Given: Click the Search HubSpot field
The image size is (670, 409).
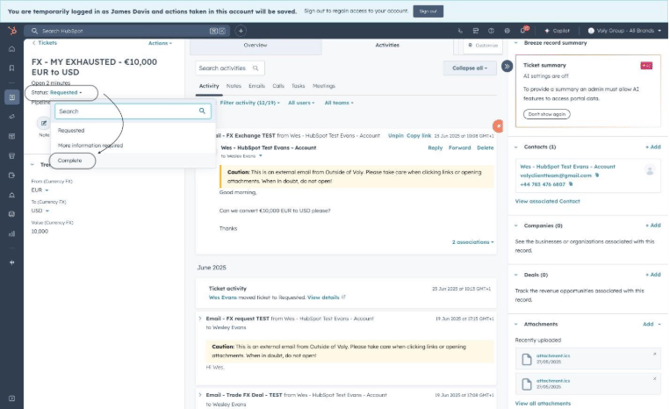Looking at the screenshot, I should [127, 31].
